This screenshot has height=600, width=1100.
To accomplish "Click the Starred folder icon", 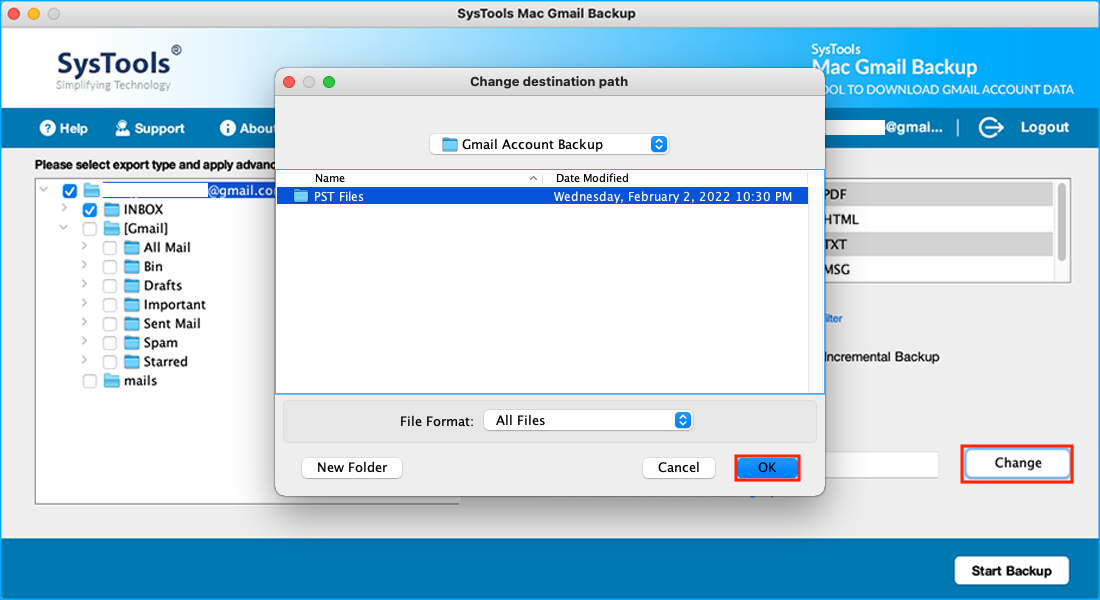I will (132, 361).
